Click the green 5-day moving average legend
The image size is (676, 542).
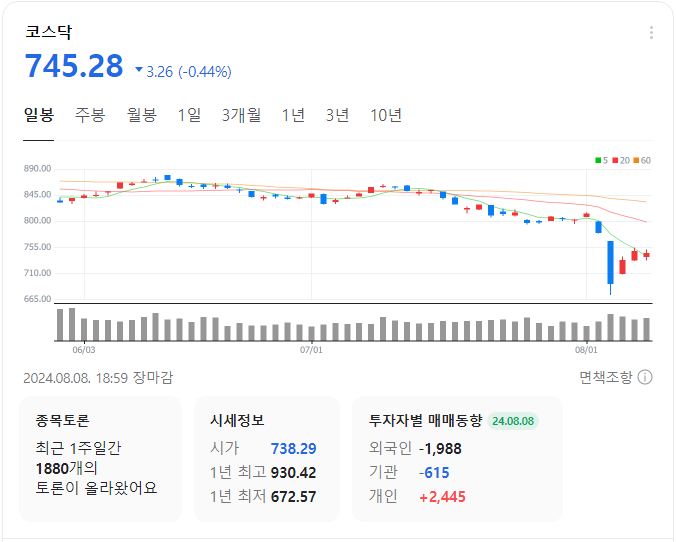(602, 160)
